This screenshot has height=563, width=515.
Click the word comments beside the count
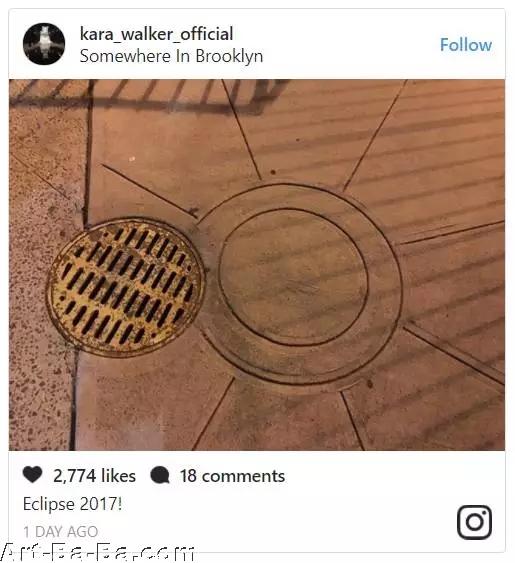click(x=243, y=476)
